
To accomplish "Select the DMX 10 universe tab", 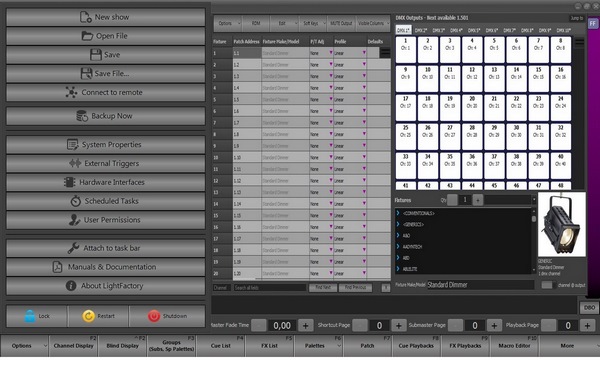I will (x=564, y=30).
